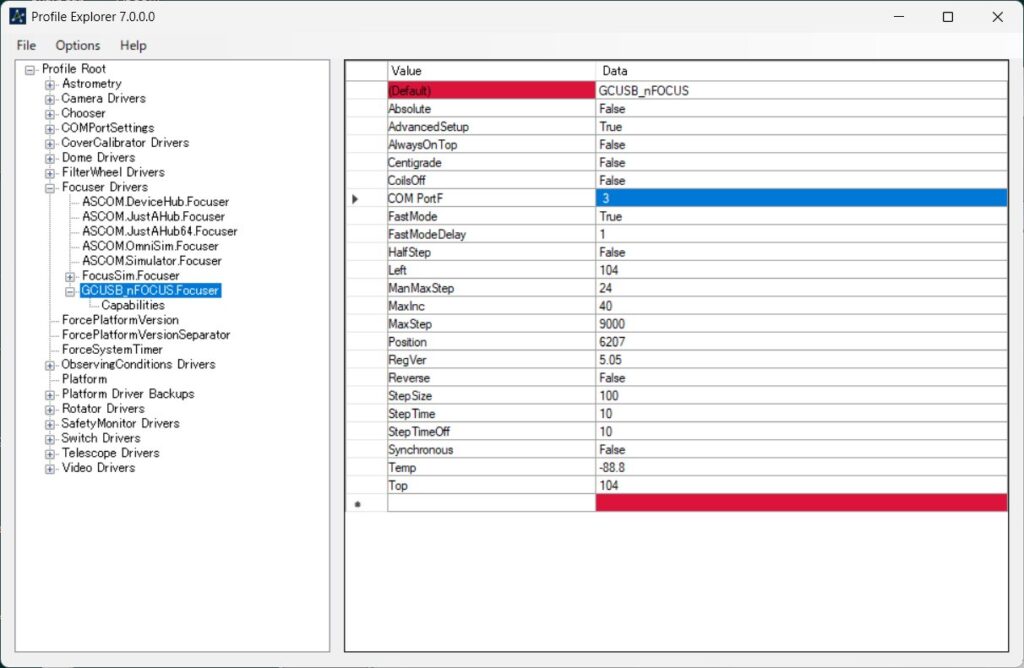Image resolution: width=1024 pixels, height=668 pixels.
Task: Open the Options menu
Action: [78, 45]
